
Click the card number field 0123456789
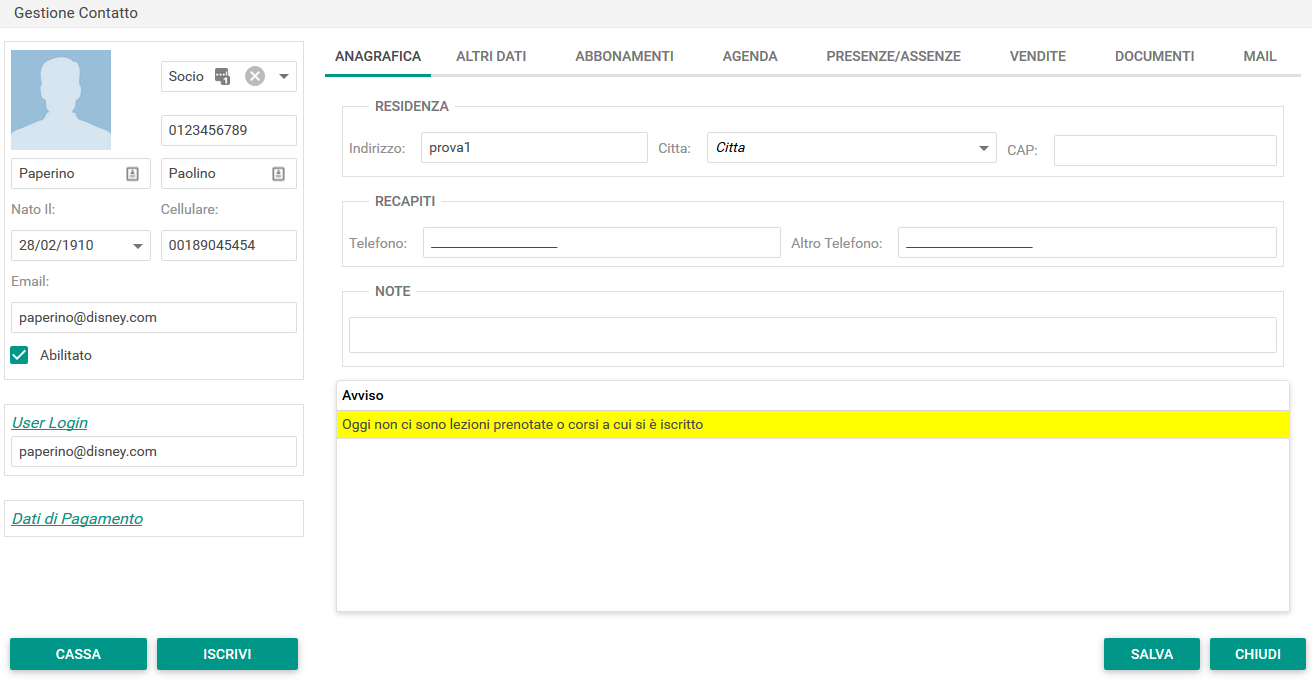point(229,130)
